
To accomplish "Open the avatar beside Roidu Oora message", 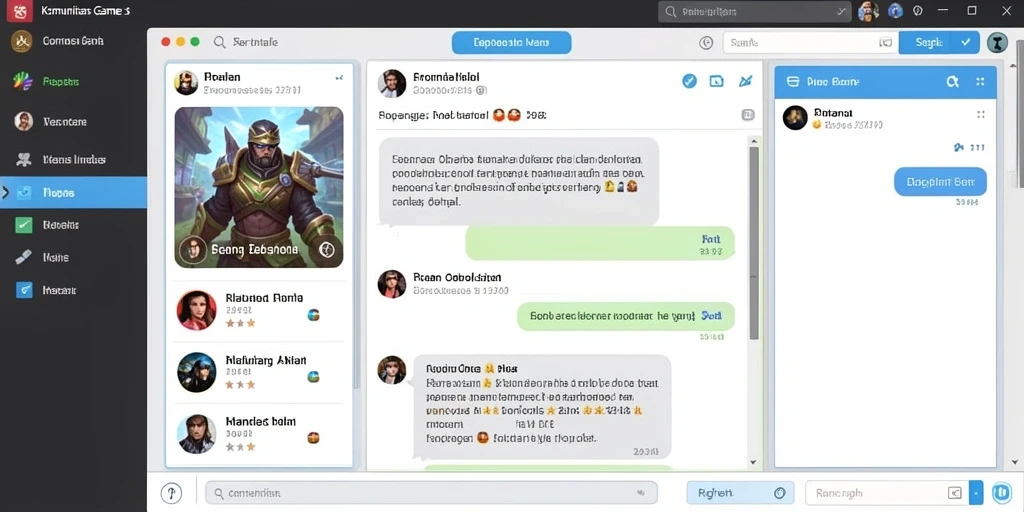I will [x=392, y=370].
